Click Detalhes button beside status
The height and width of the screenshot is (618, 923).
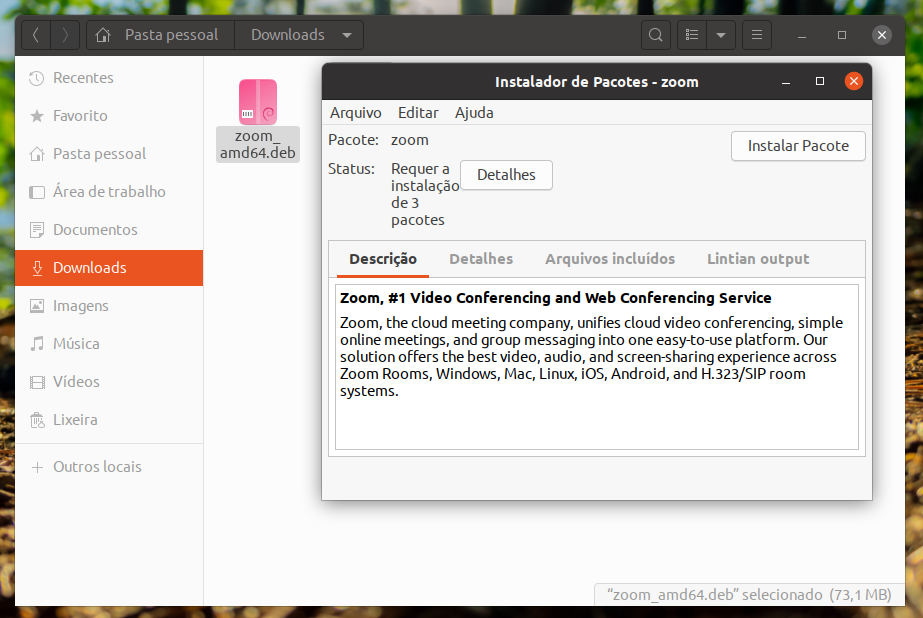[506, 175]
